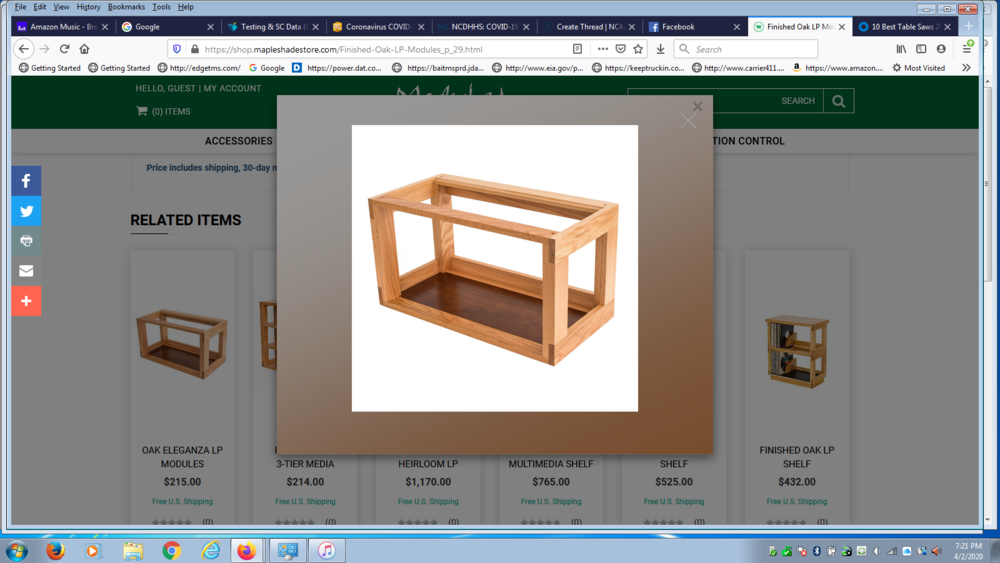The image size is (1000, 563).
Task: Switch to Amazon Music tab
Action: 62,27
